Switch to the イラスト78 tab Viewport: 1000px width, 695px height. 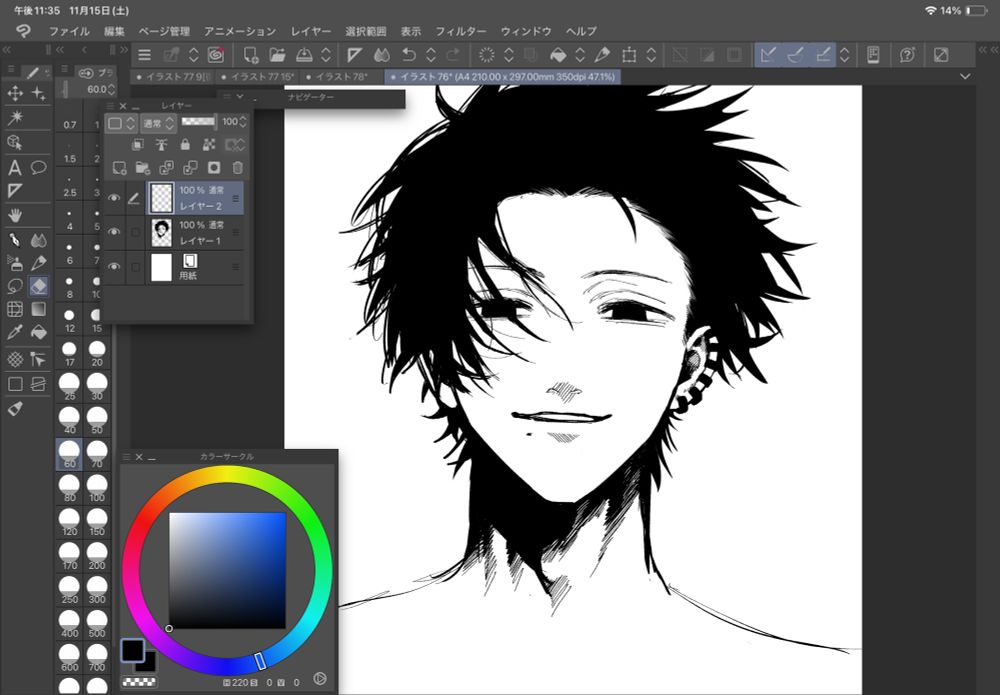[341, 76]
